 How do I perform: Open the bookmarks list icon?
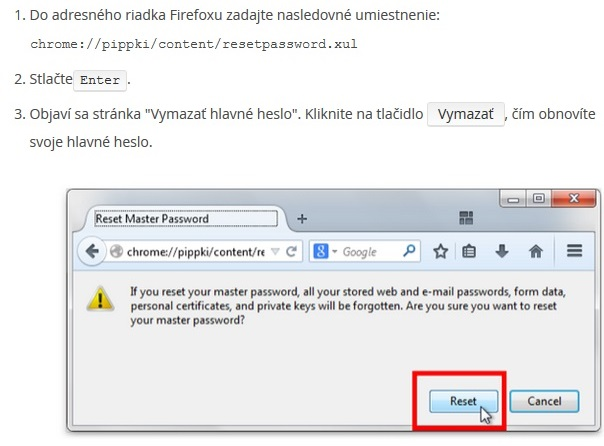[x=468, y=252]
